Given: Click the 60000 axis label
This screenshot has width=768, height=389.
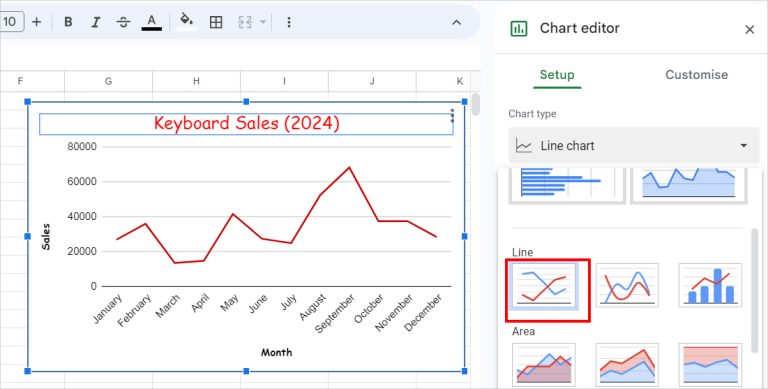Looking at the screenshot, I should [x=82, y=181].
